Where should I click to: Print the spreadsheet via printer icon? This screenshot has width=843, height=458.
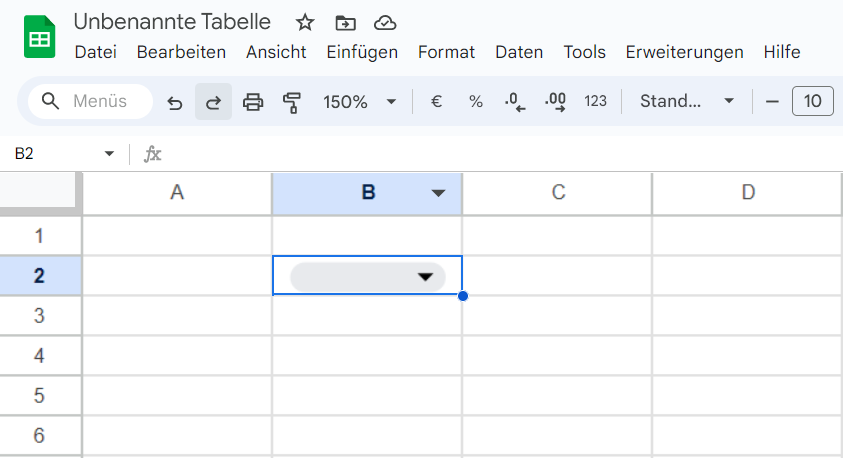pos(253,102)
